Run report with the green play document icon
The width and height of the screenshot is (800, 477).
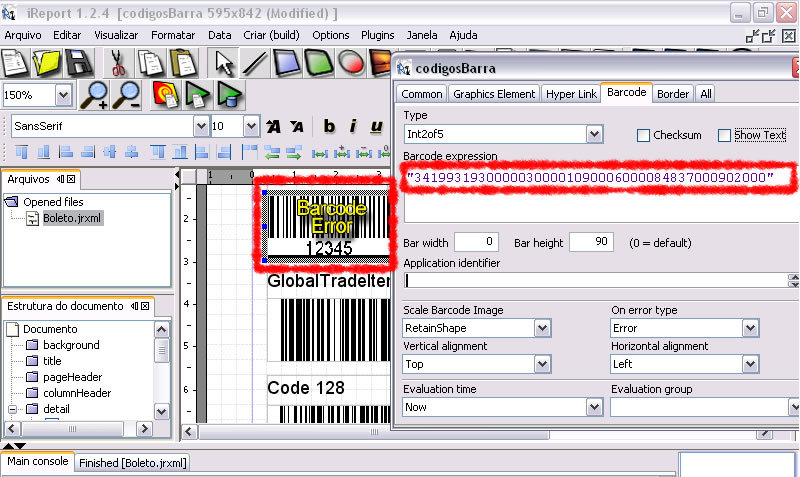[x=197, y=95]
